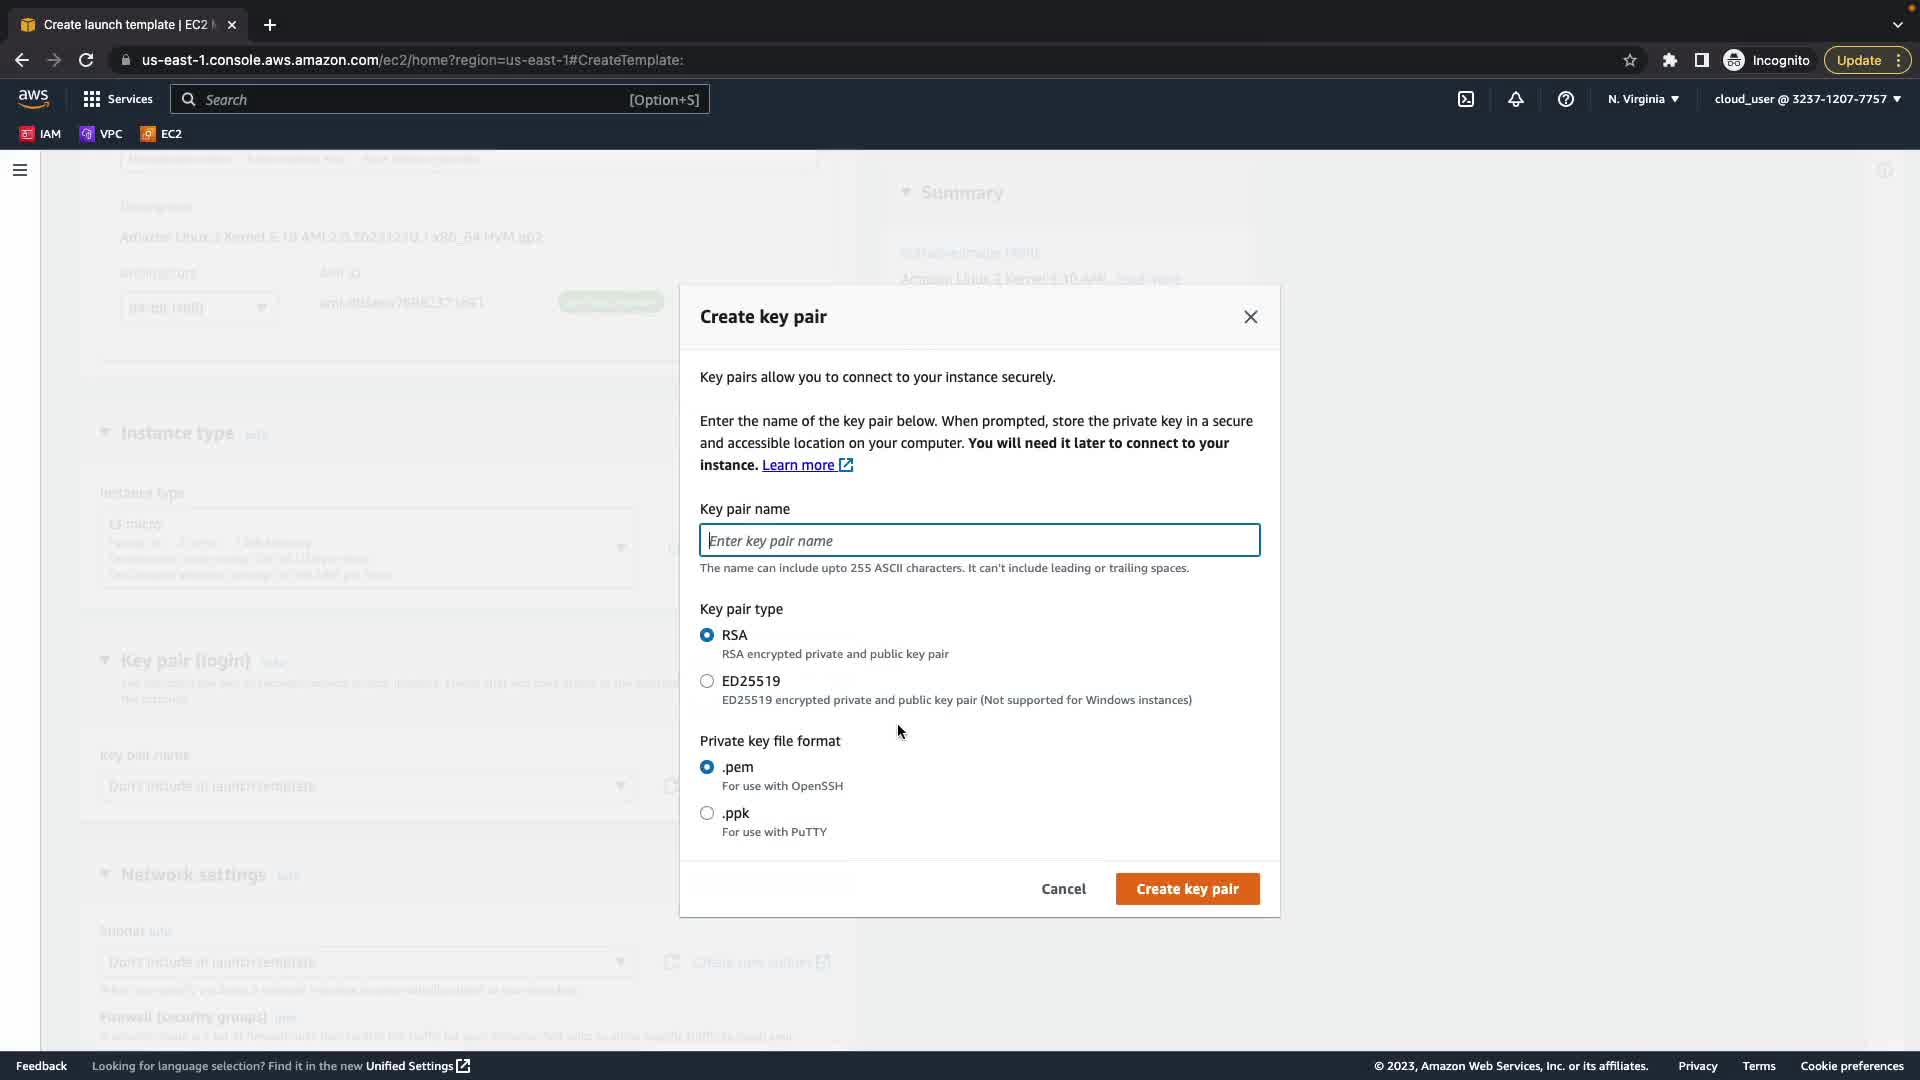Viewport: 1920px width, 1080px height.
Task: Click the Create key pair button
Action: (1187, 889)
